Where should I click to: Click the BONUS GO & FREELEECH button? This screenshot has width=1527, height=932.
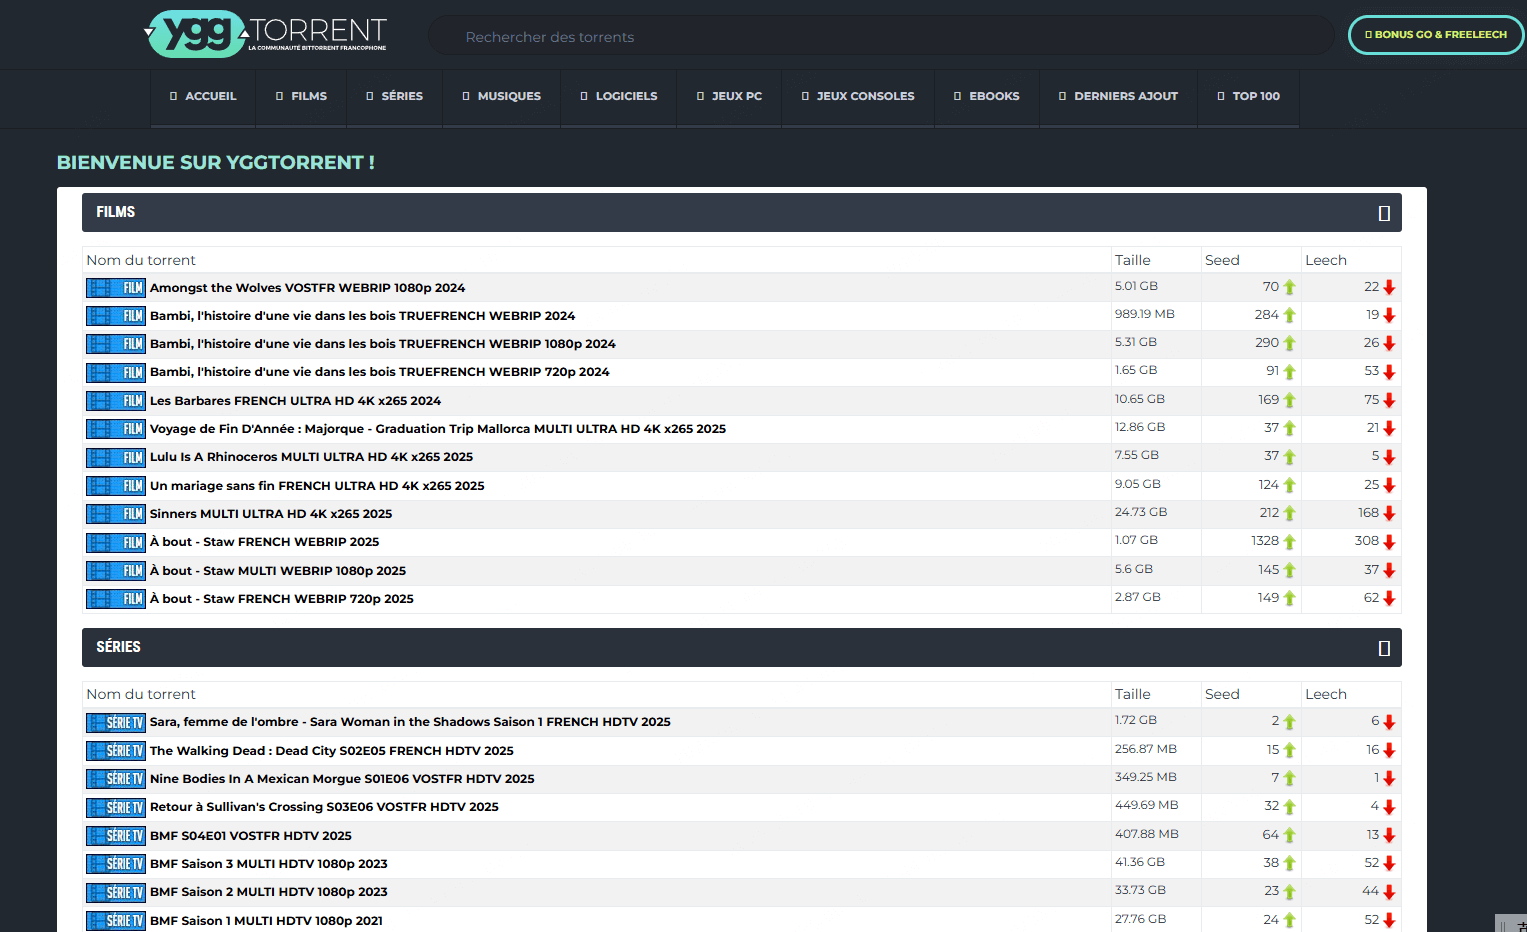pyautogui.click(x=1436, y=33)
